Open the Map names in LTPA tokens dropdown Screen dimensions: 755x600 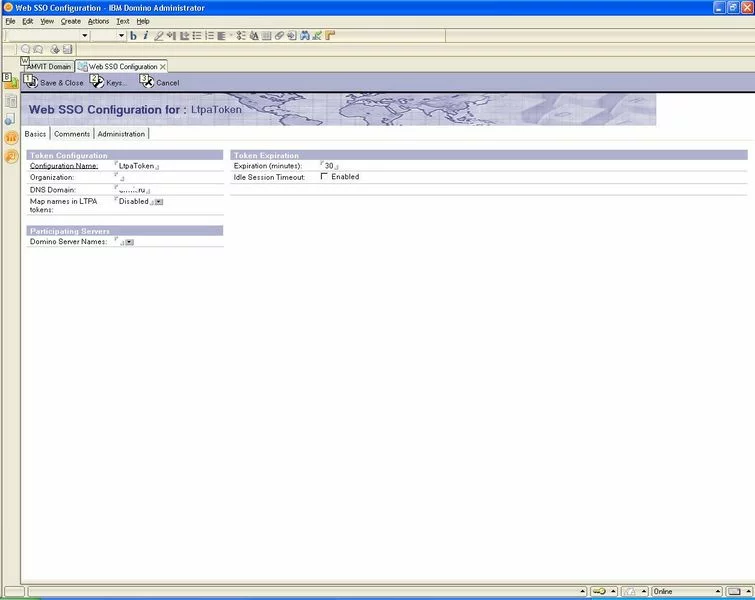(x=159, y=202)
